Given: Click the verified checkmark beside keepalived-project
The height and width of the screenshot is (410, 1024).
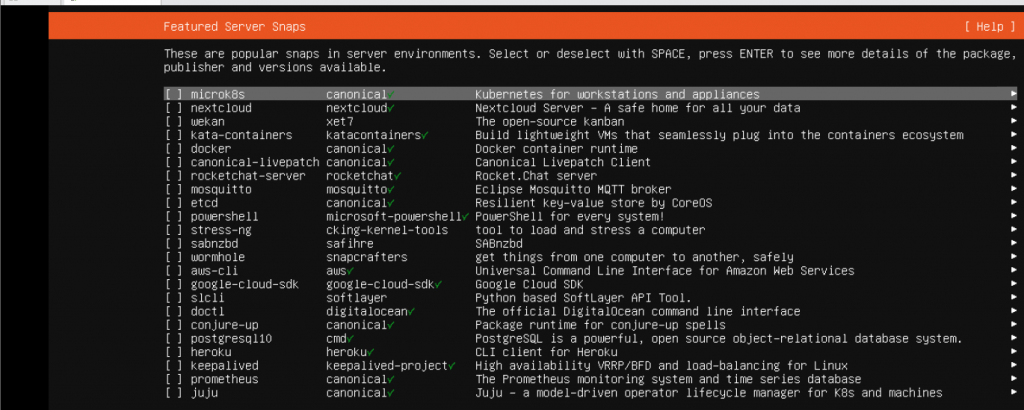Looking at the screenshot, I should click(452, 366).
